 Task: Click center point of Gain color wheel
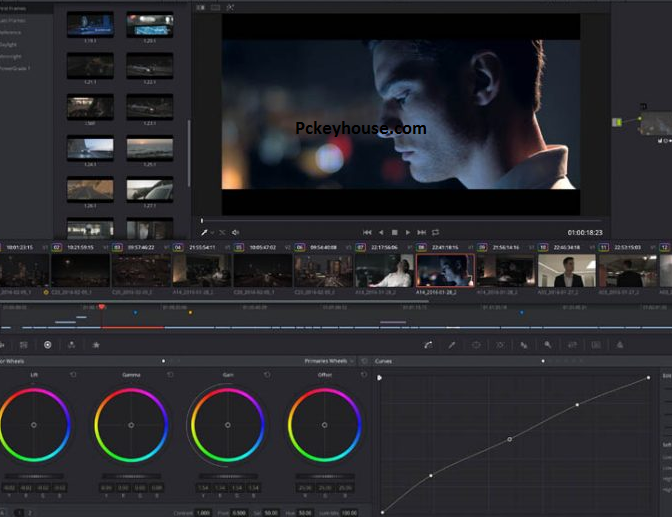point(228,425)
